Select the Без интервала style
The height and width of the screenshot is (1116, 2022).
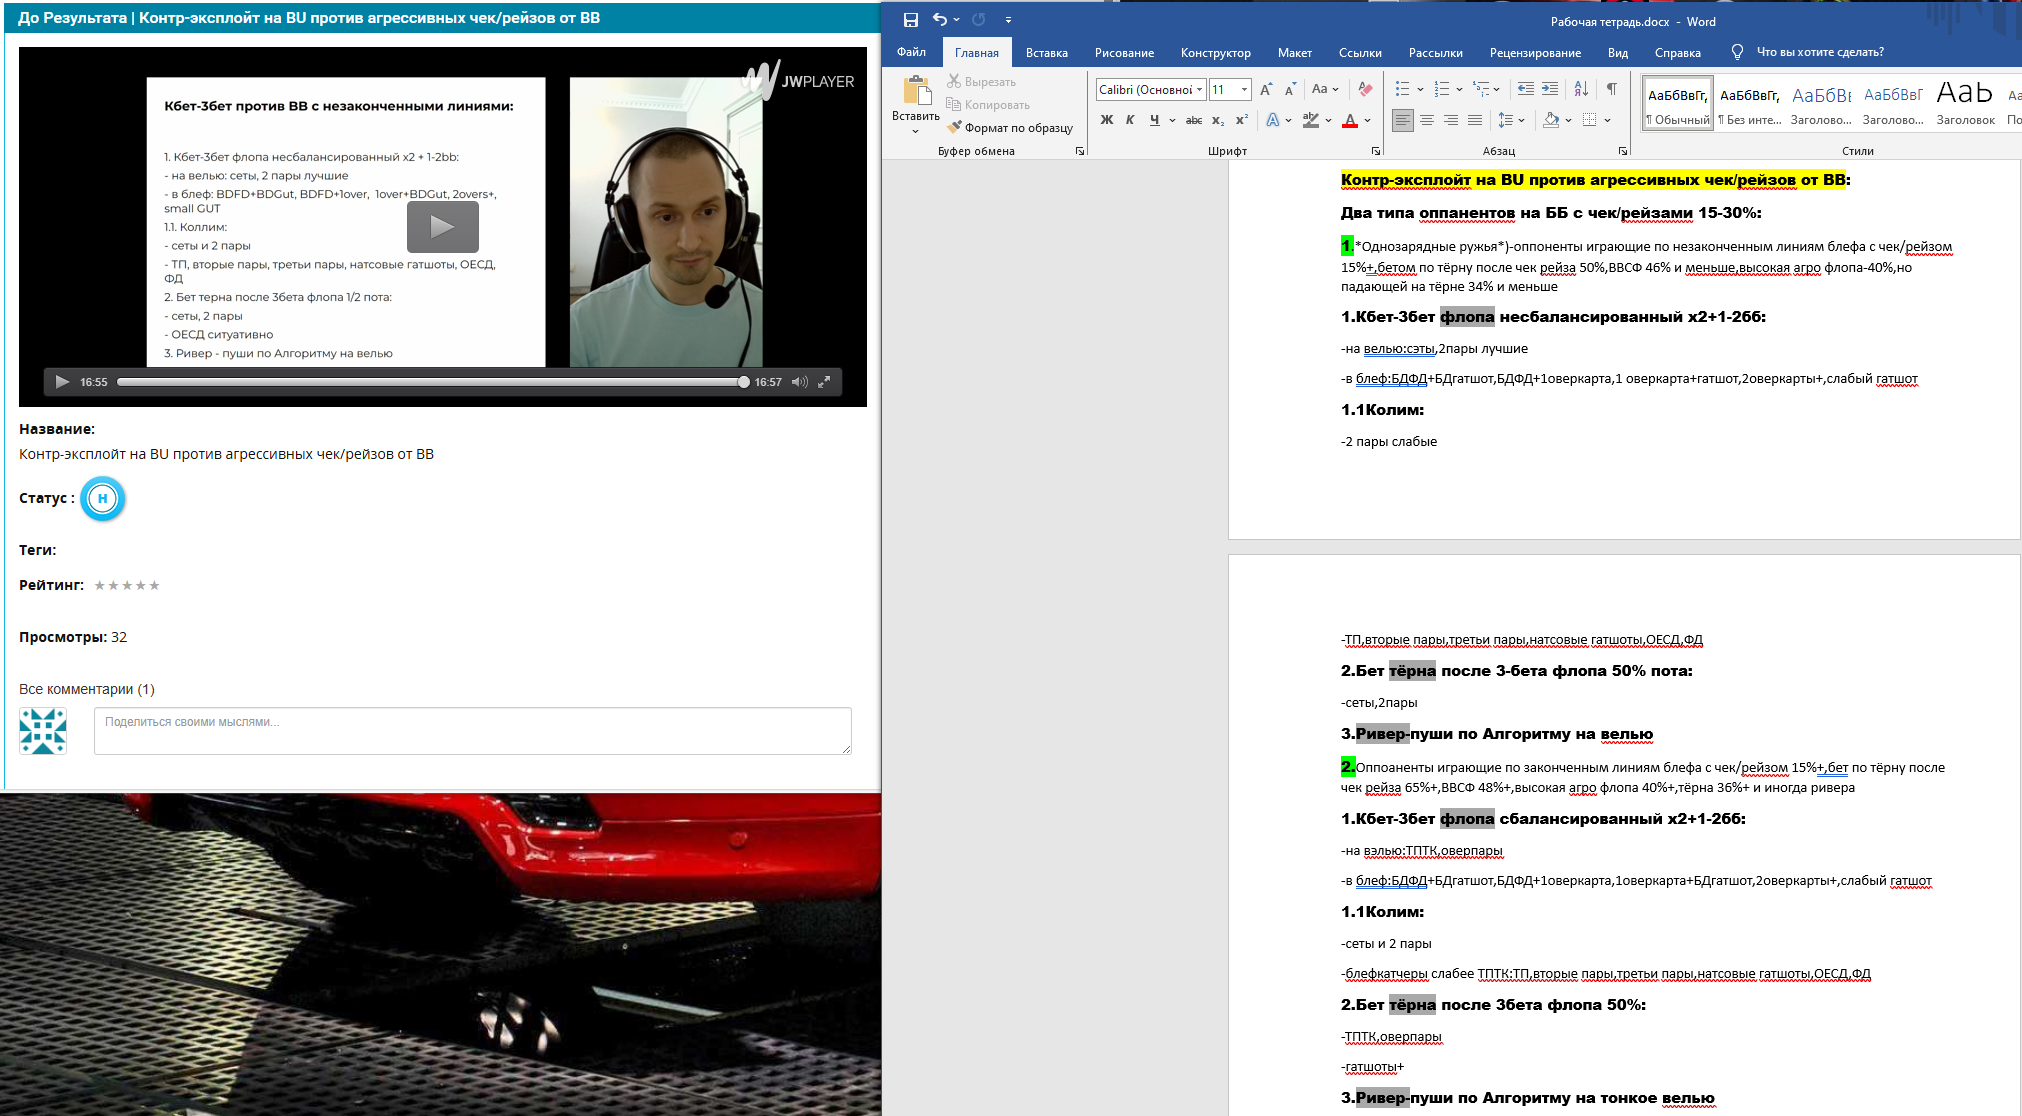click(1750, 103)
